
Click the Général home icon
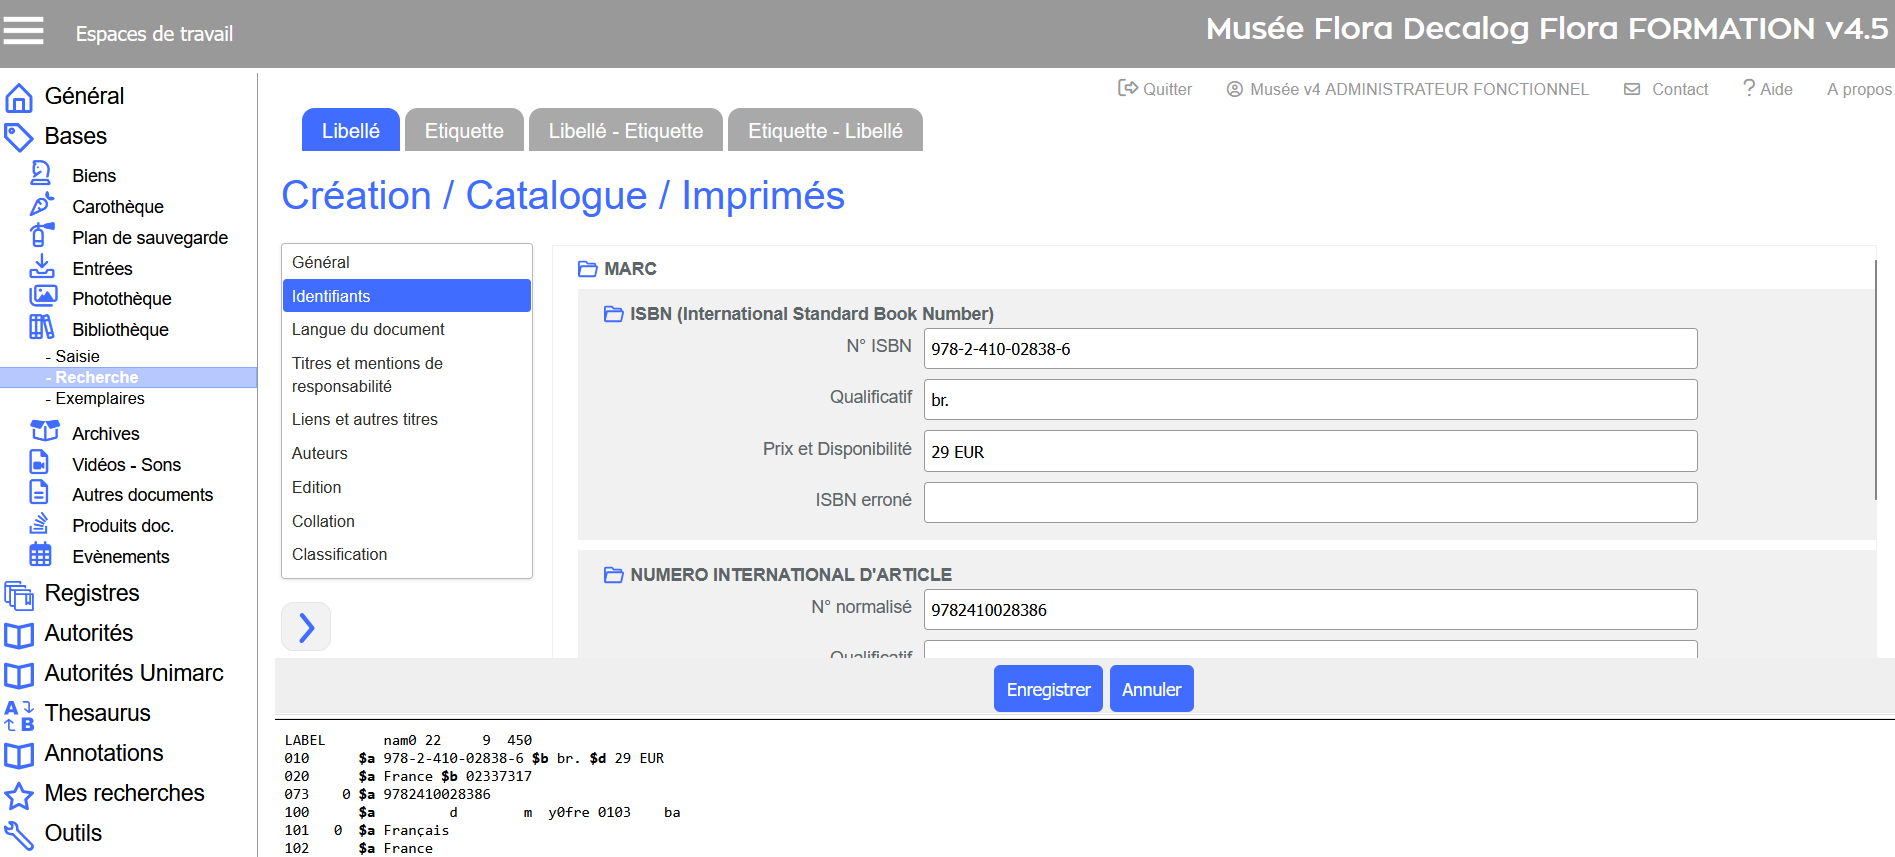click(19, 97)
